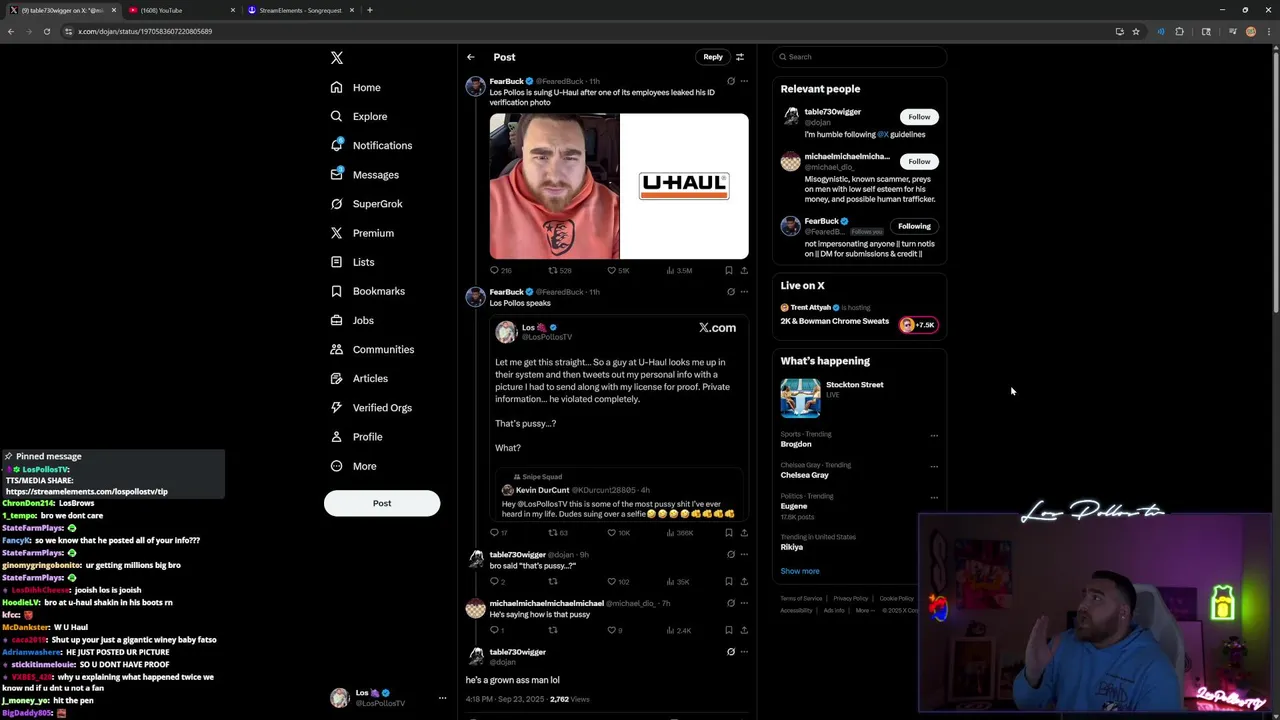Click the Lists icon in sidebar
This screenshot has height=720, width=1280.
336,262
